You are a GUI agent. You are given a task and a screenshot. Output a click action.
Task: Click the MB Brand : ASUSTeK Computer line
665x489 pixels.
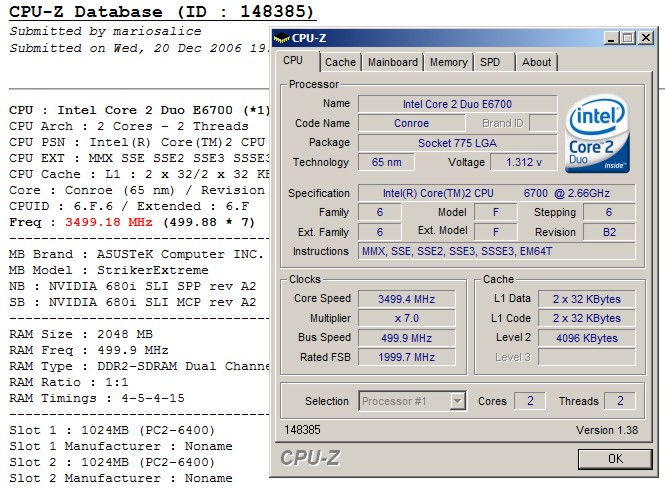click(x=136, y=254)
